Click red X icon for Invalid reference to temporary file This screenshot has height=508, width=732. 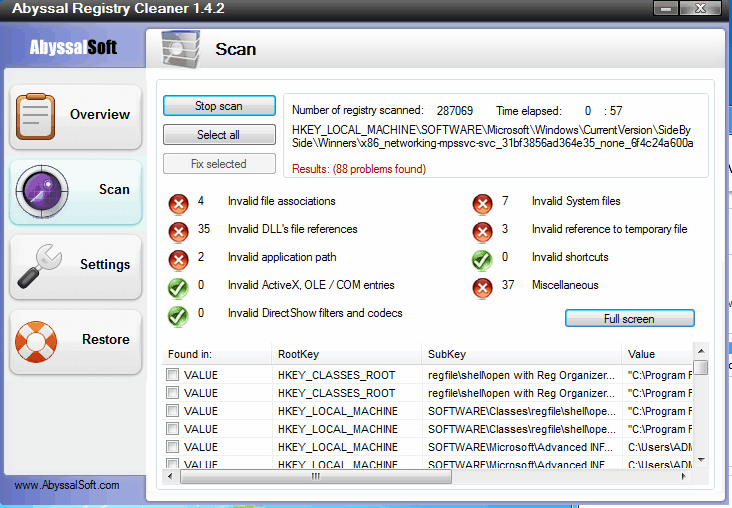click(482, 232)
